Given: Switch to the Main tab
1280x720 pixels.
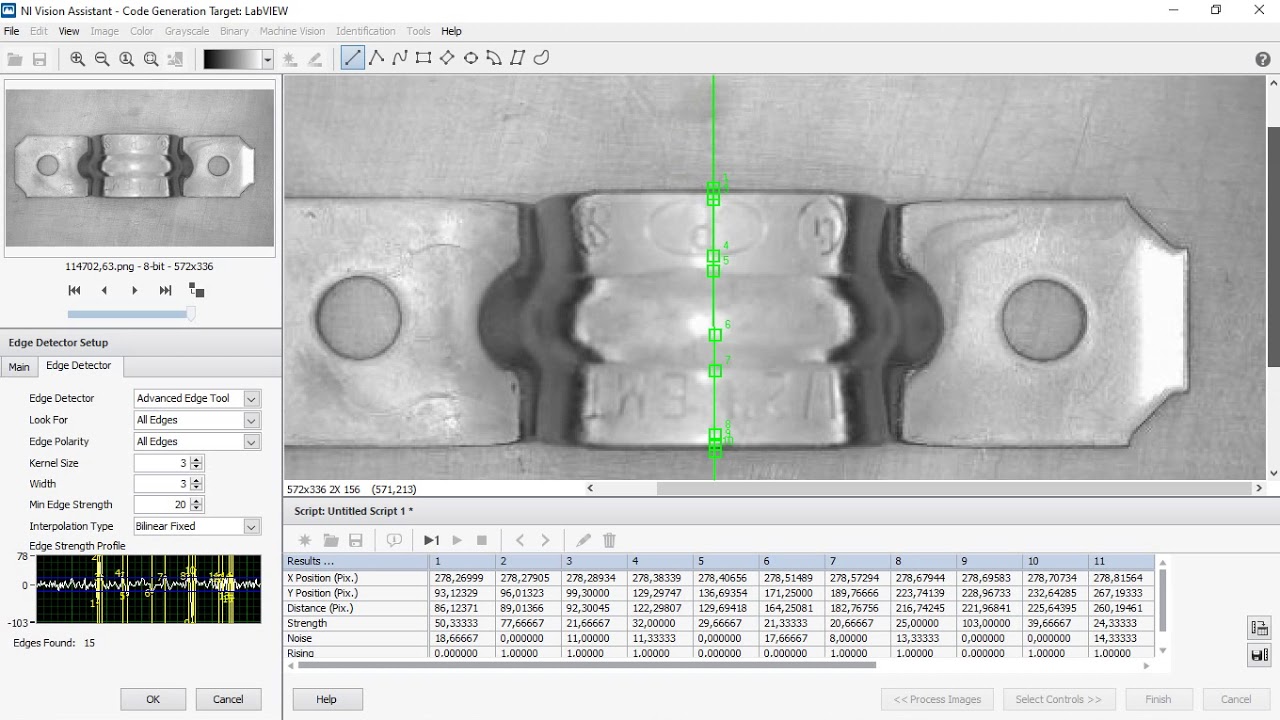Looking at the screenshot, I should [19, 367].
